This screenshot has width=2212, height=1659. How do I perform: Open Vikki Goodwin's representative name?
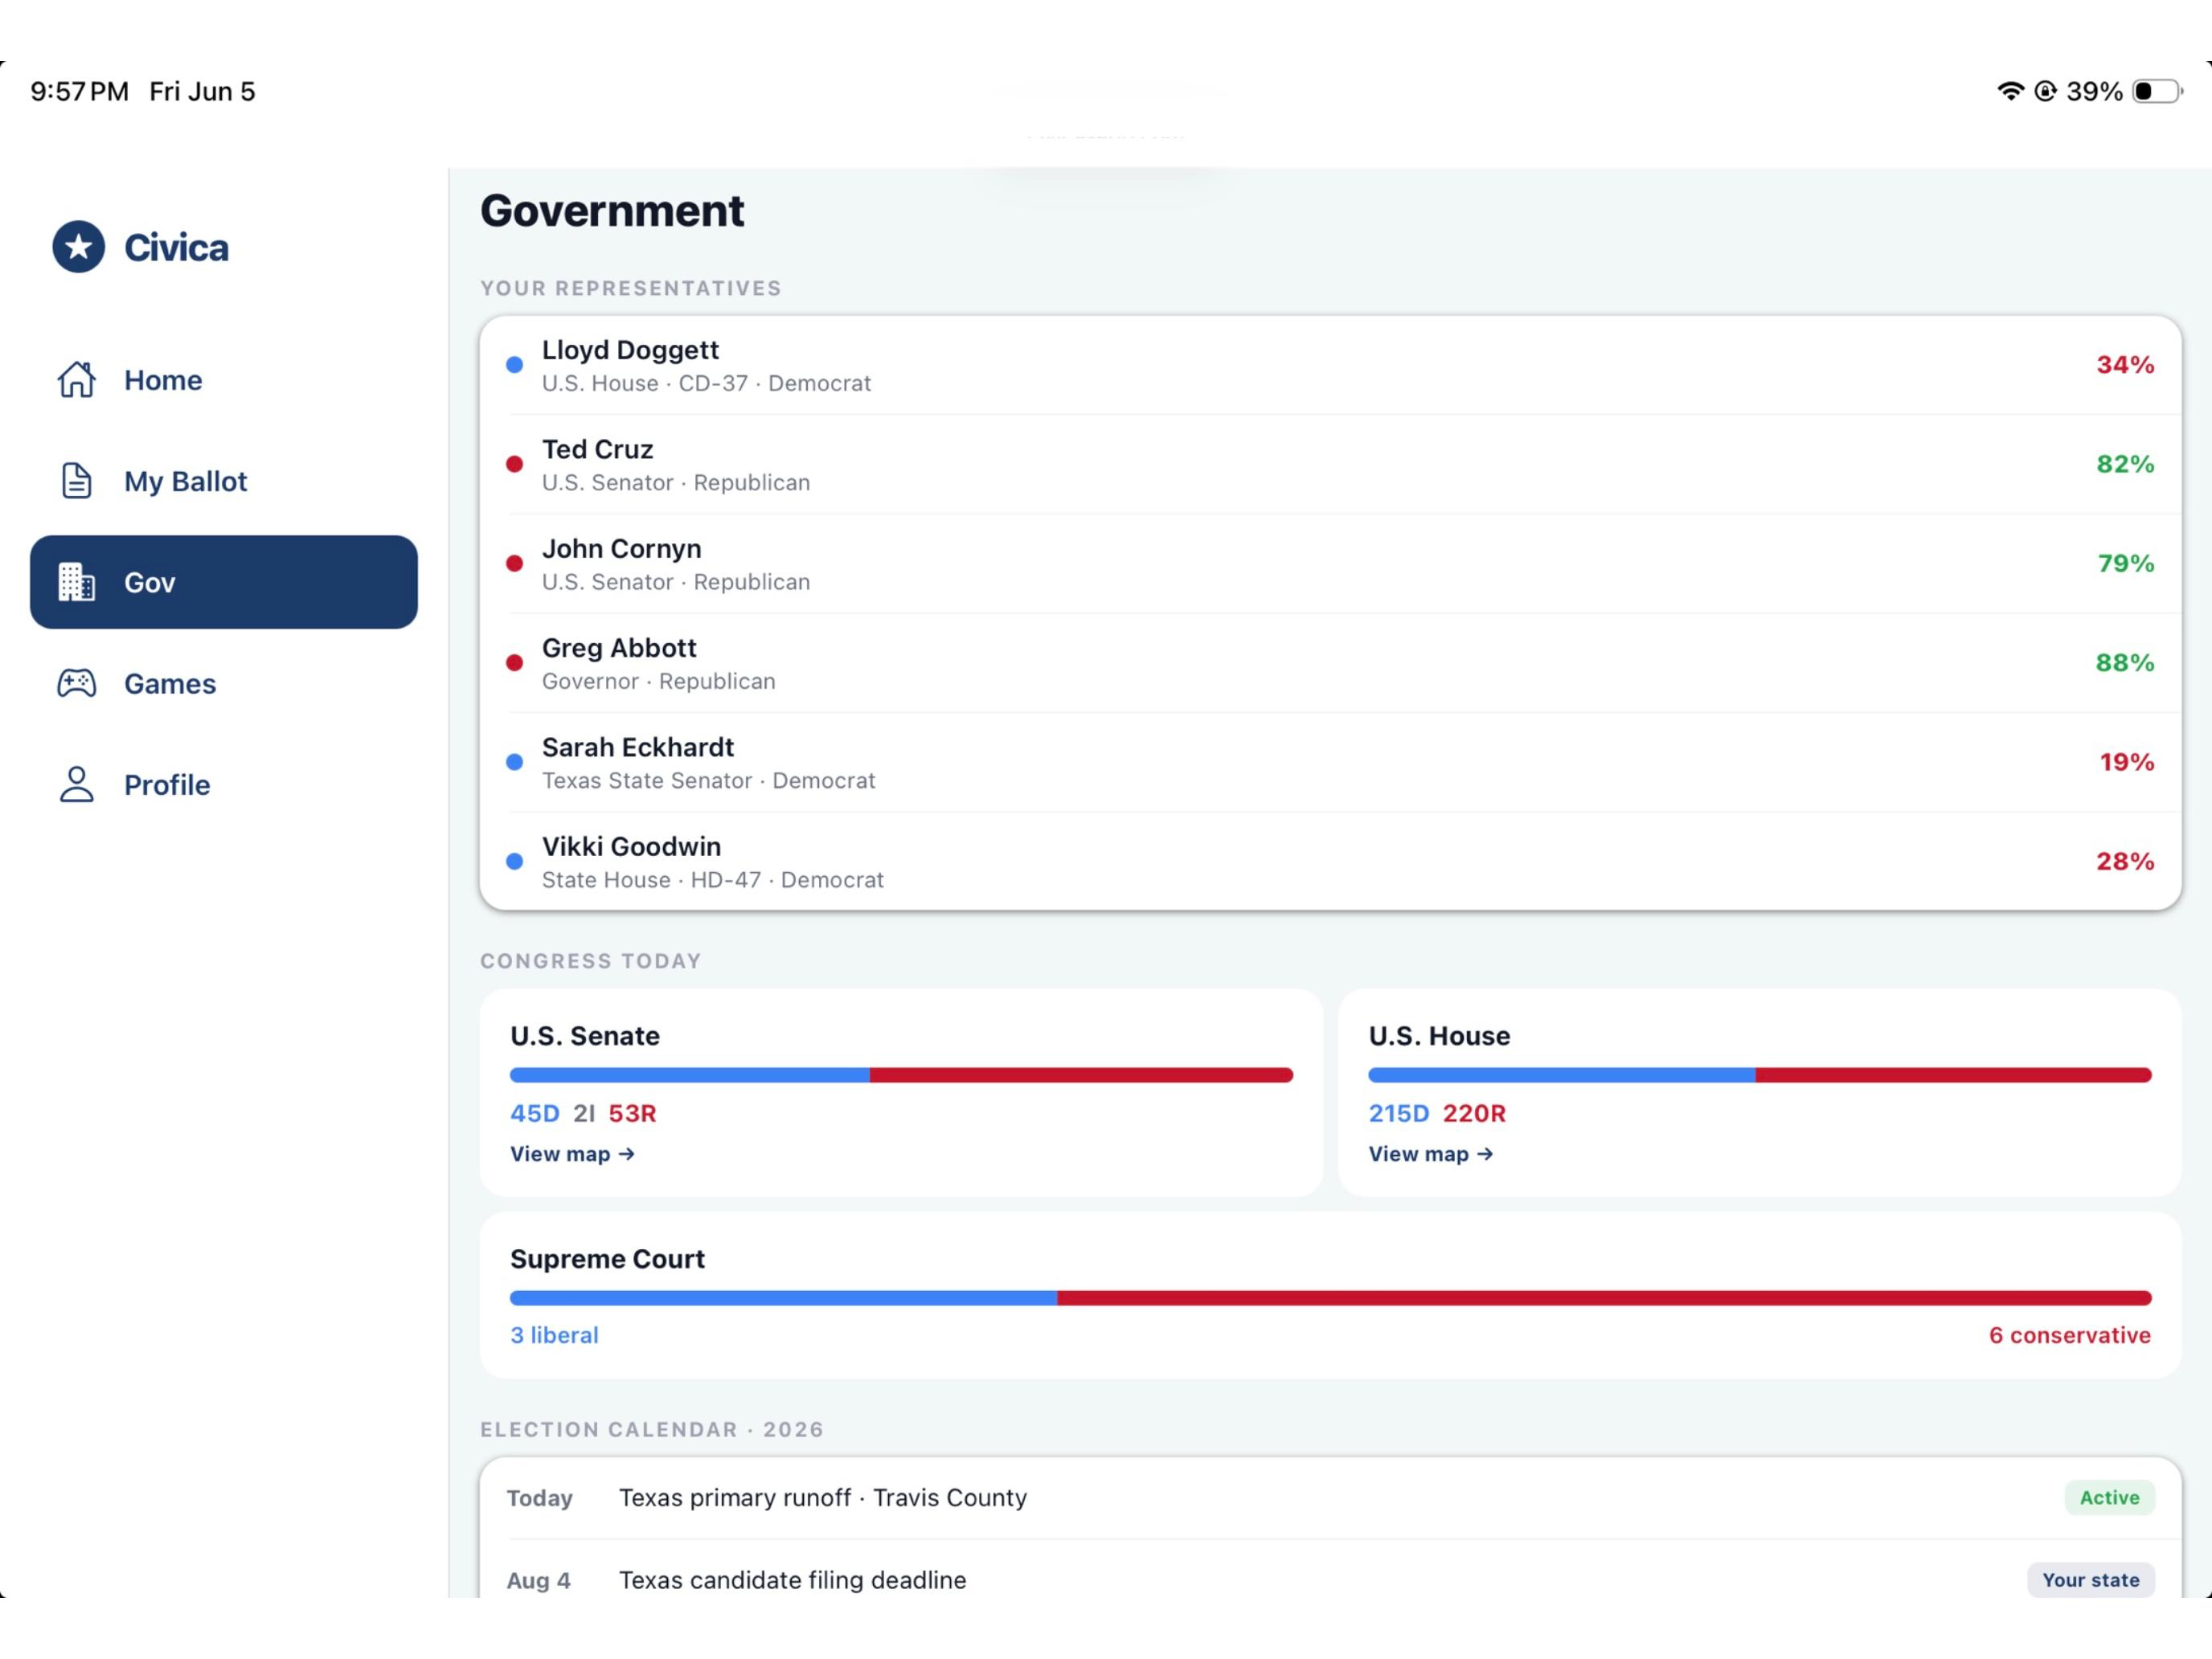click(x=631, y=846)
